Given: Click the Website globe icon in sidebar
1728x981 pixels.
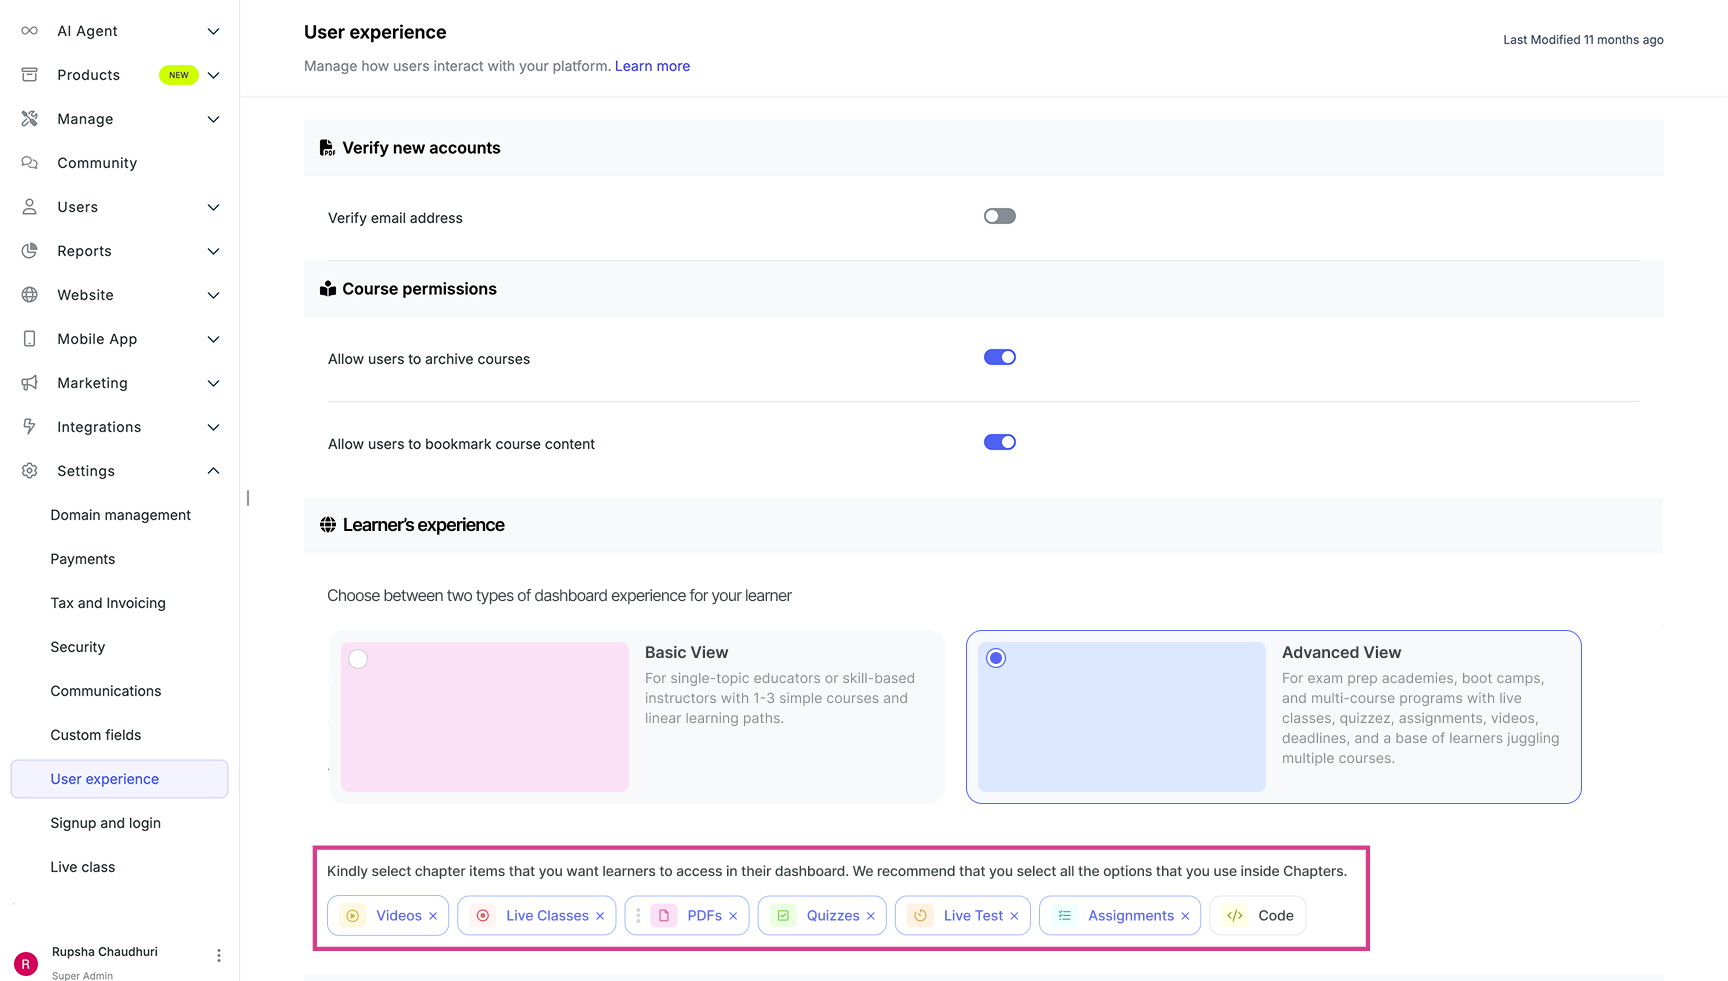Looking at the screenshot, I should pos(30,295).
